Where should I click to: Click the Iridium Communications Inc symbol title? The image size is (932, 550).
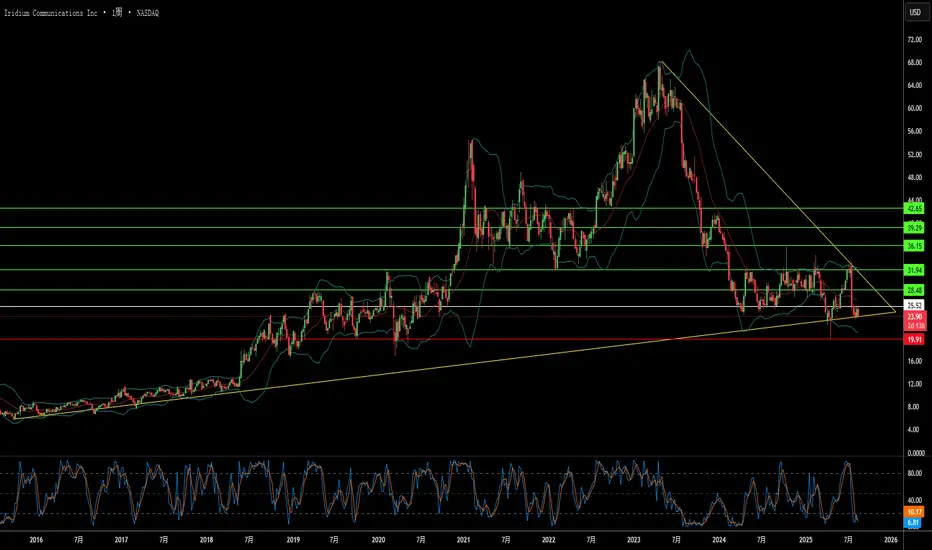pyautogui.click(x=51, y=13)
